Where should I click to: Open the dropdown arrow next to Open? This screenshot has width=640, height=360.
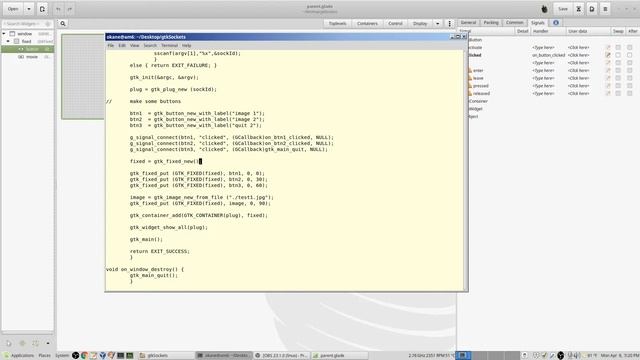(29, 9)
